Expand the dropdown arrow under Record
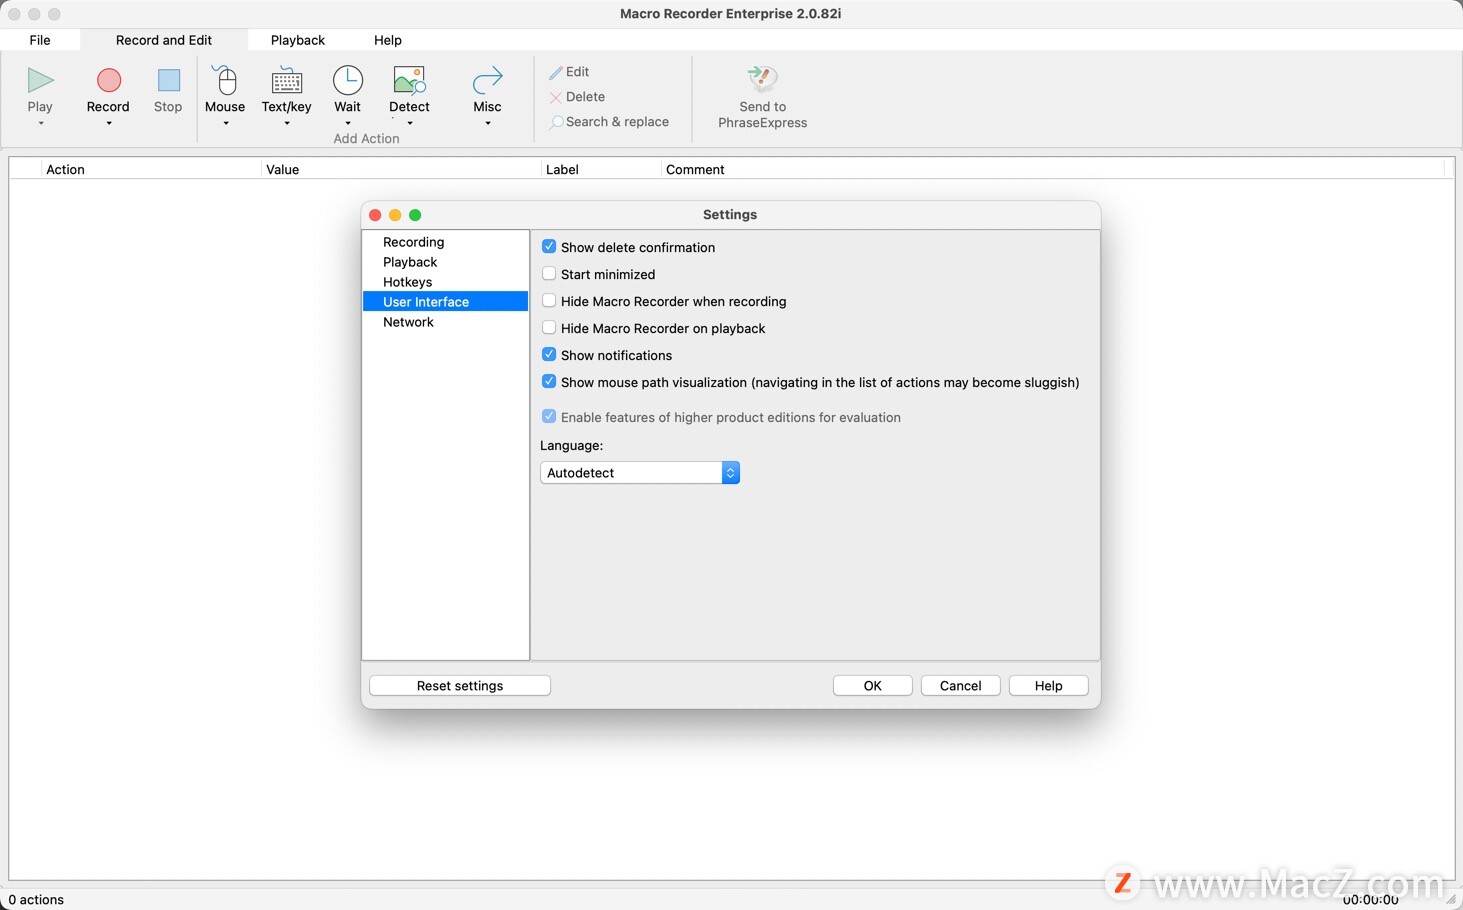 pyautogui.click(x=108, y=124)
